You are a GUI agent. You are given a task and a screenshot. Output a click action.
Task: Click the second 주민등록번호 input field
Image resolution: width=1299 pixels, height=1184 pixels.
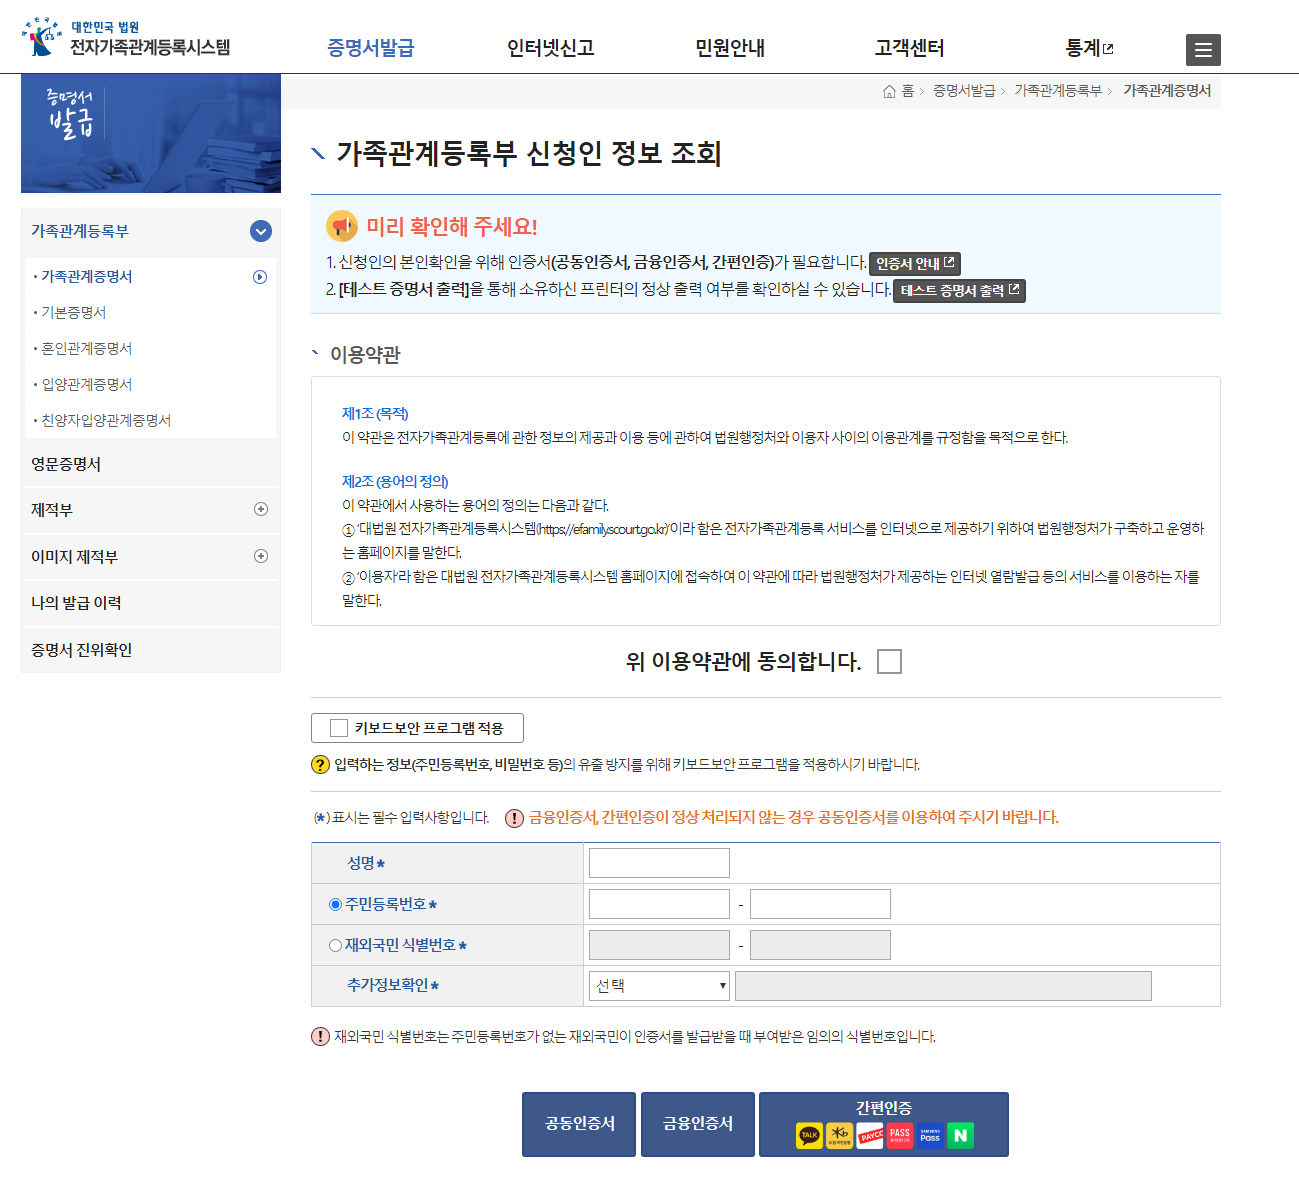pyautogui.click(x=820, y=904)
